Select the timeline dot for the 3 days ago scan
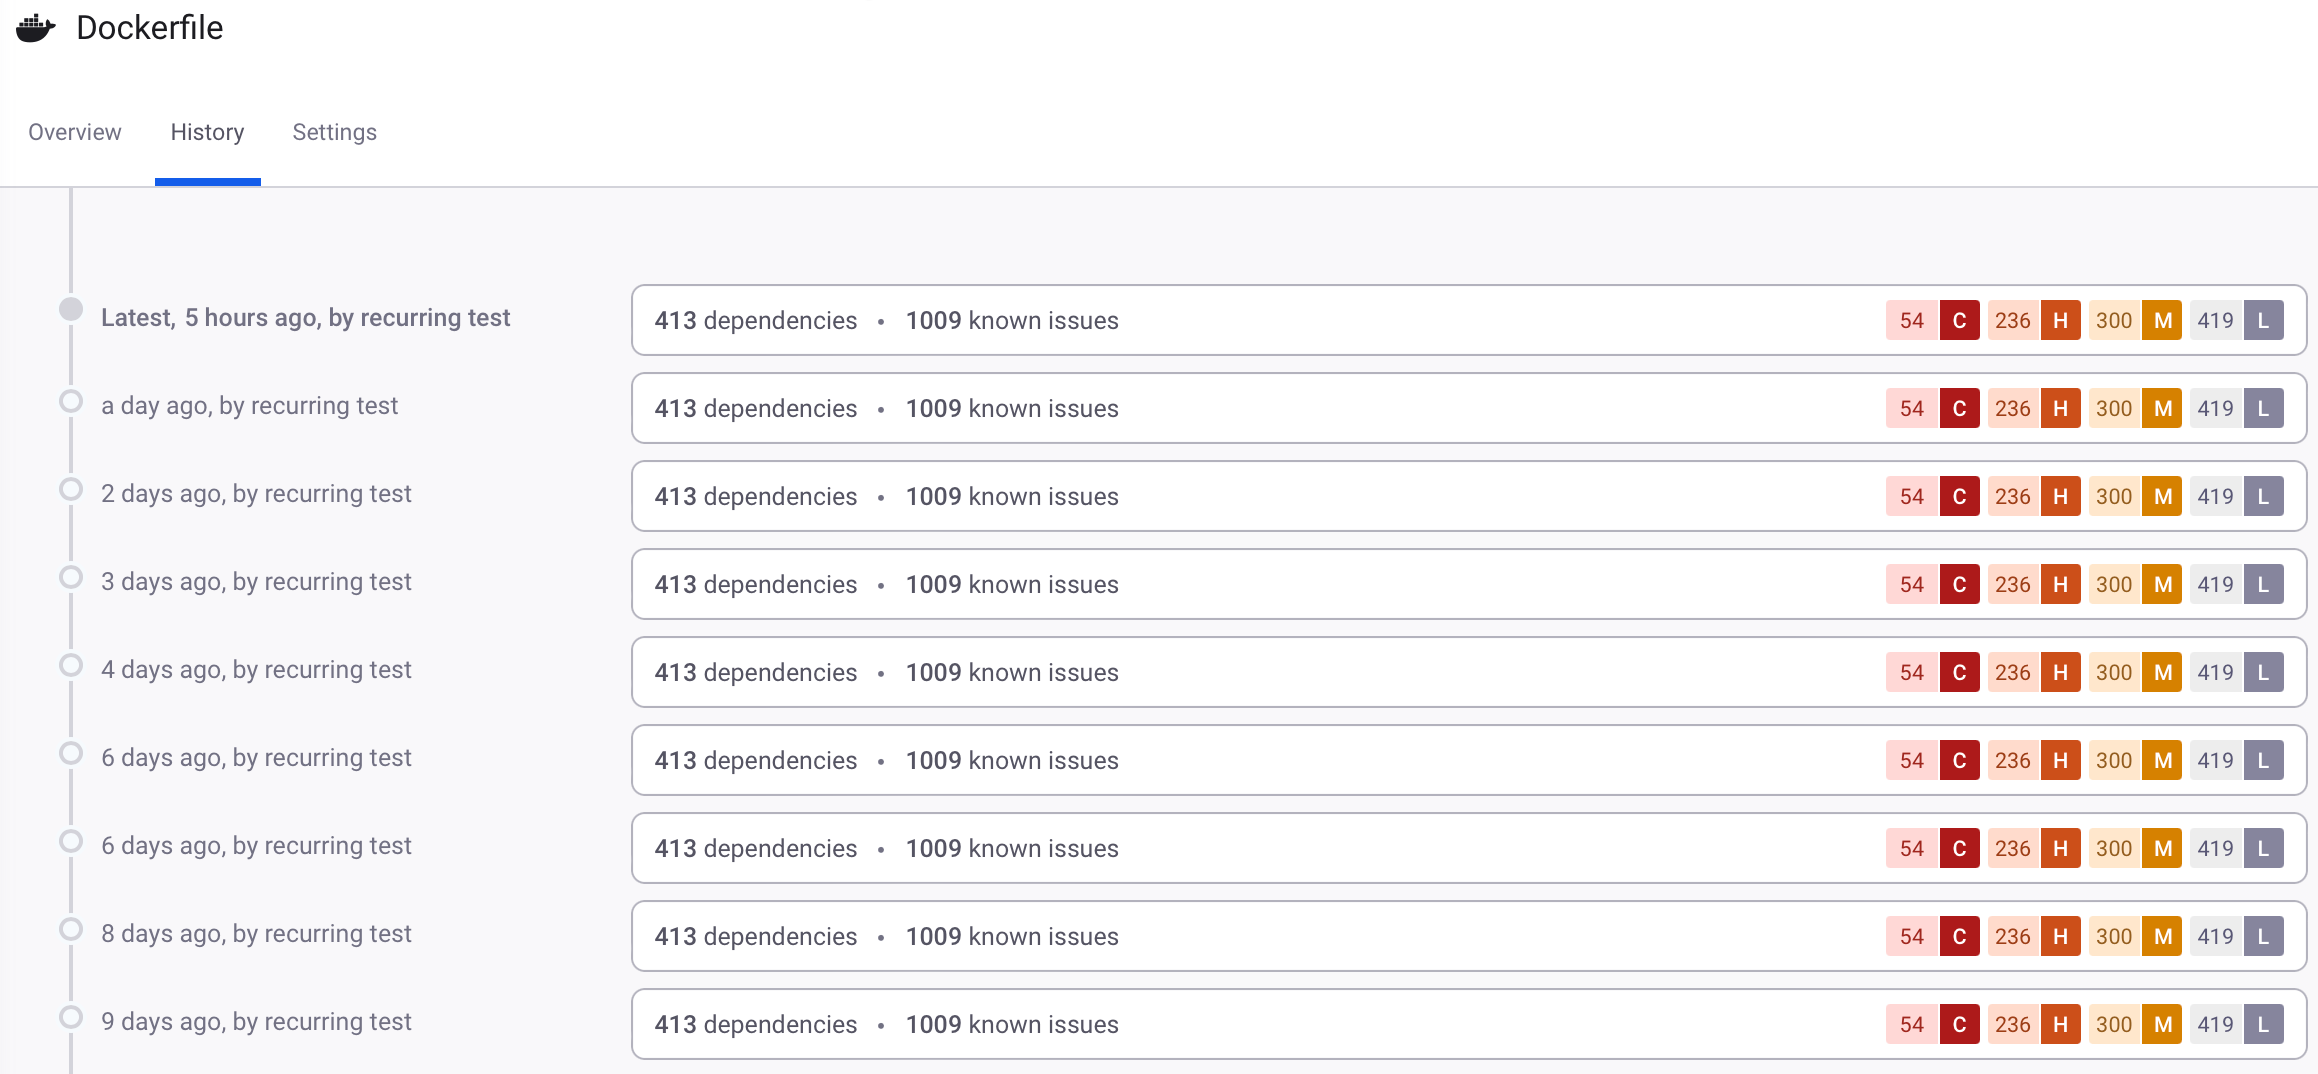The height and width of the screenshot is (1074, 2318). (70, 576)
